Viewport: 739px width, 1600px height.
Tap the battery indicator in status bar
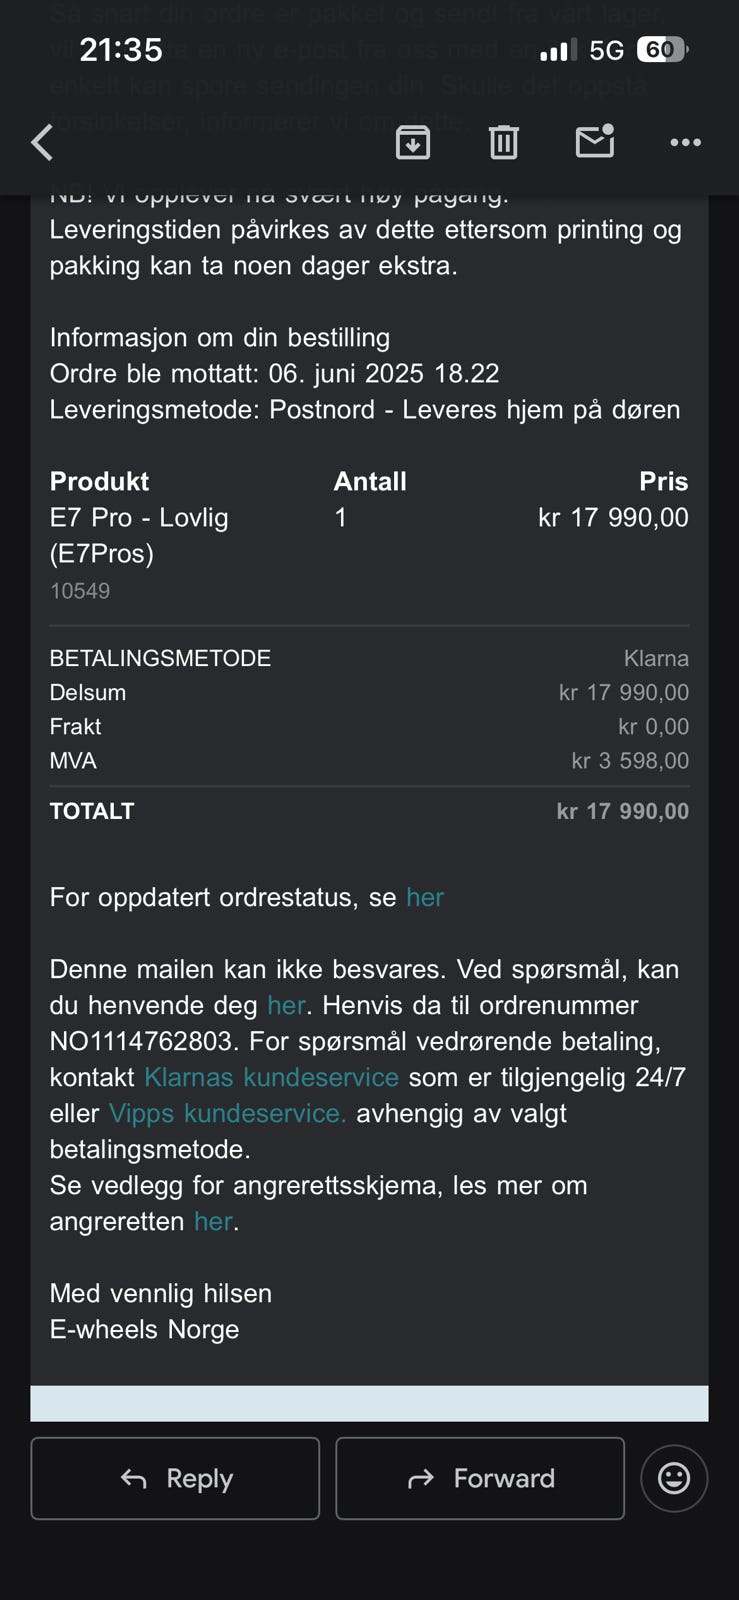[662, 50]
